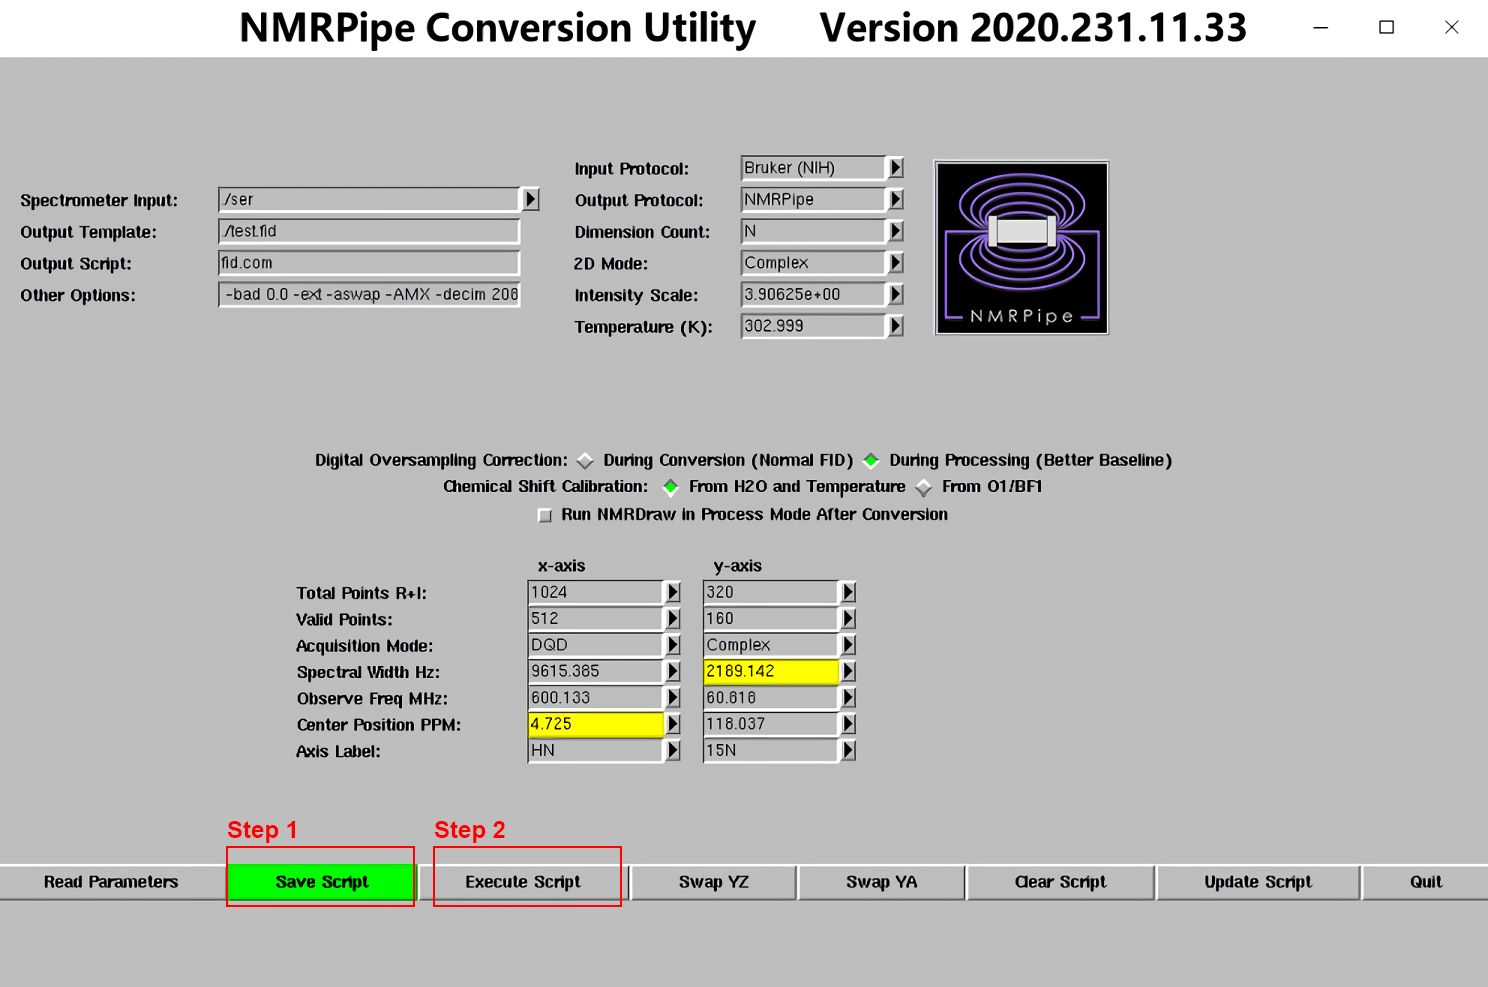The height and width of the screenshot is (987, 1488).
Task: Click the Spectrometer Input field
Action: [369, 199]
